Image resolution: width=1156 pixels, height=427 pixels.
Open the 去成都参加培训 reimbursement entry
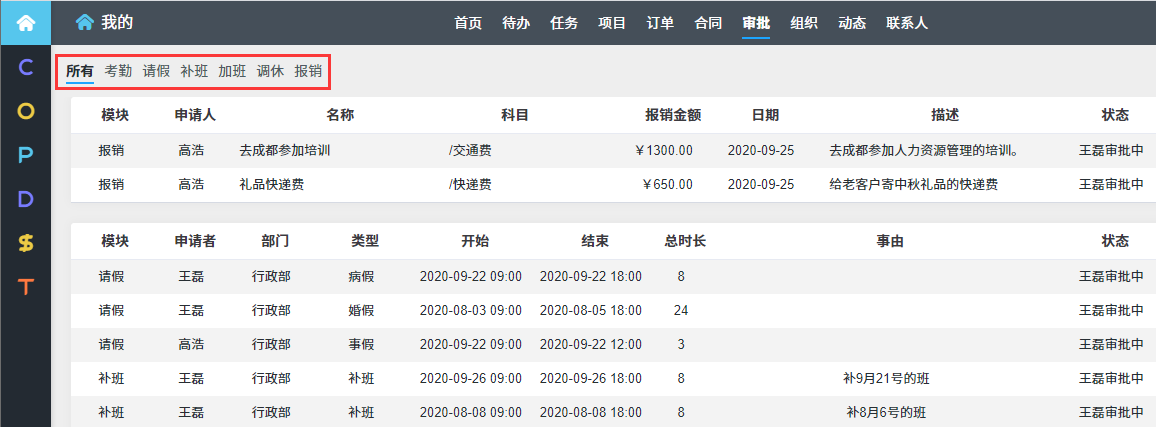(x=285, y=151)
